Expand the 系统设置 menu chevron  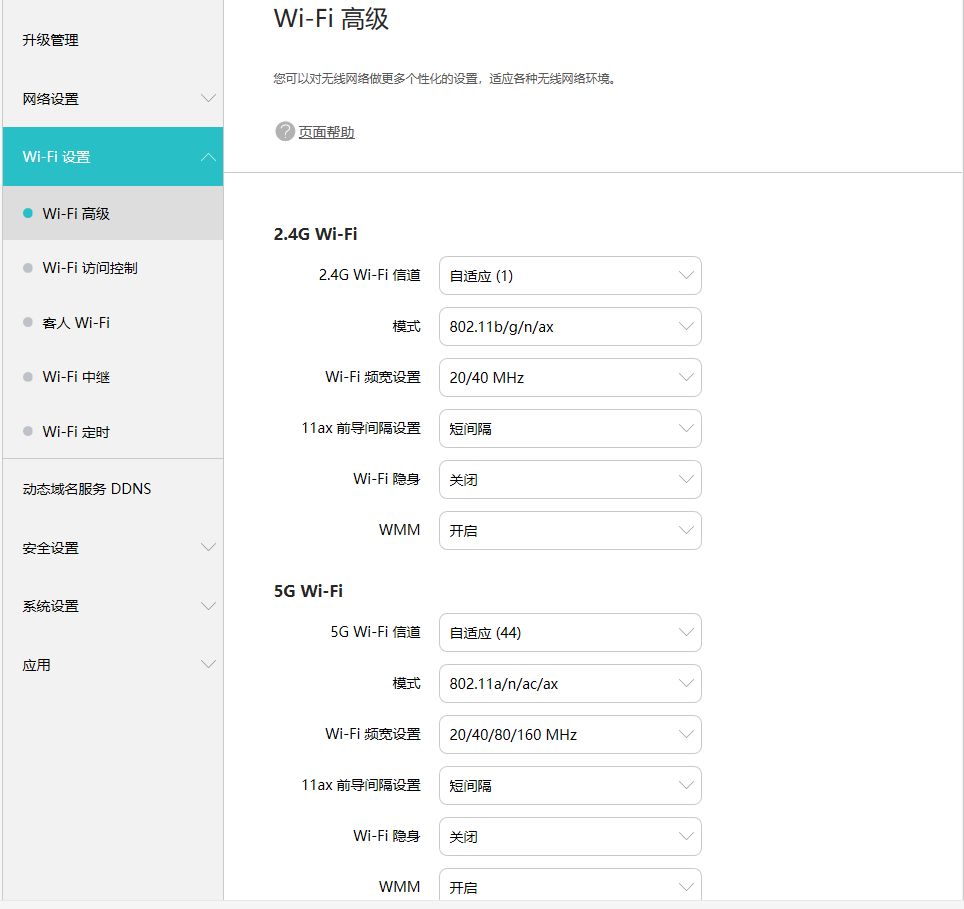pos(208,606)
